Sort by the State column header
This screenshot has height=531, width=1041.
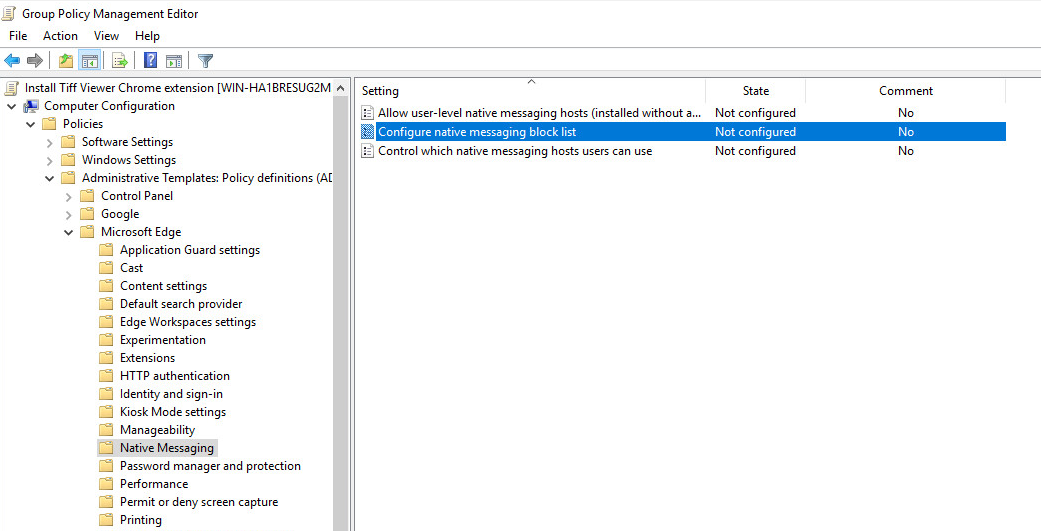tap(755, 91)
